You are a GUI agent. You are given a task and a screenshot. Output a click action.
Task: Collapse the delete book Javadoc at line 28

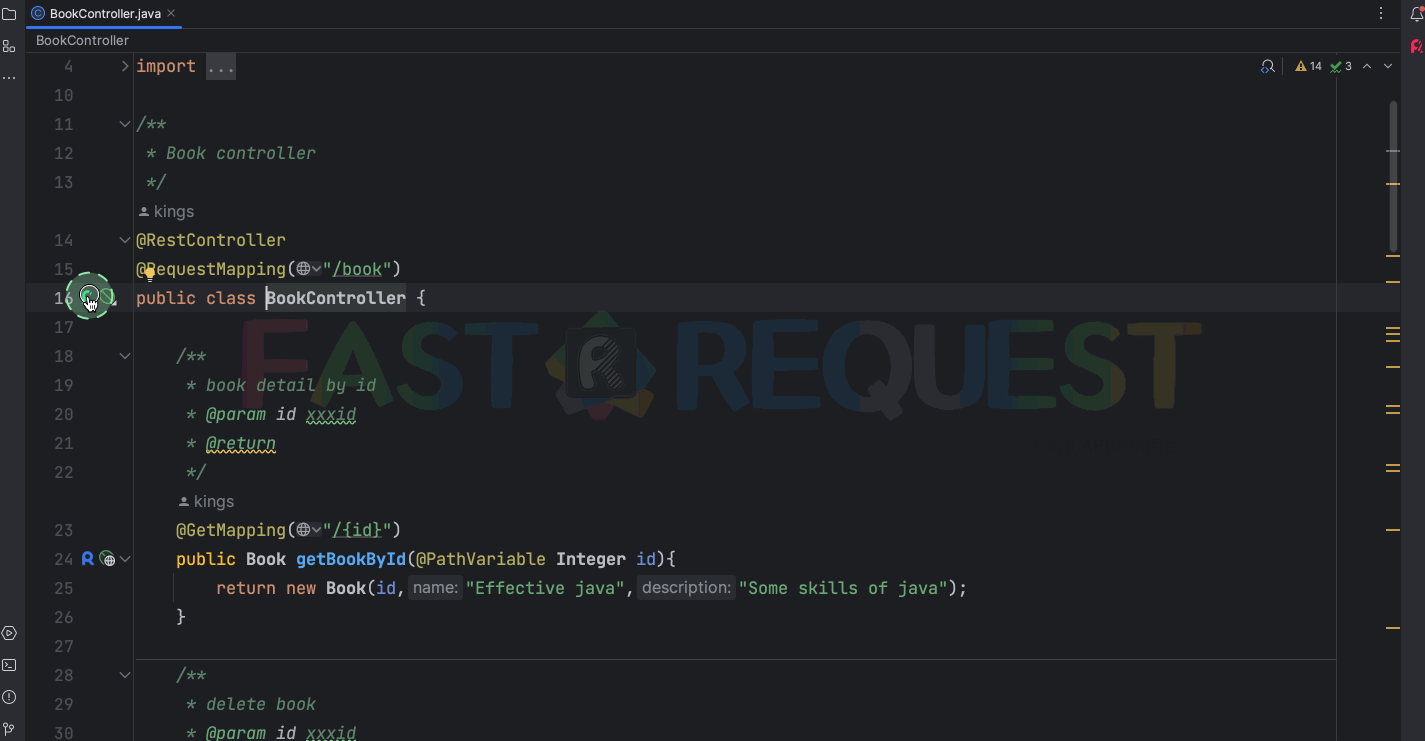pyautogui.click(x=124, y=675)
